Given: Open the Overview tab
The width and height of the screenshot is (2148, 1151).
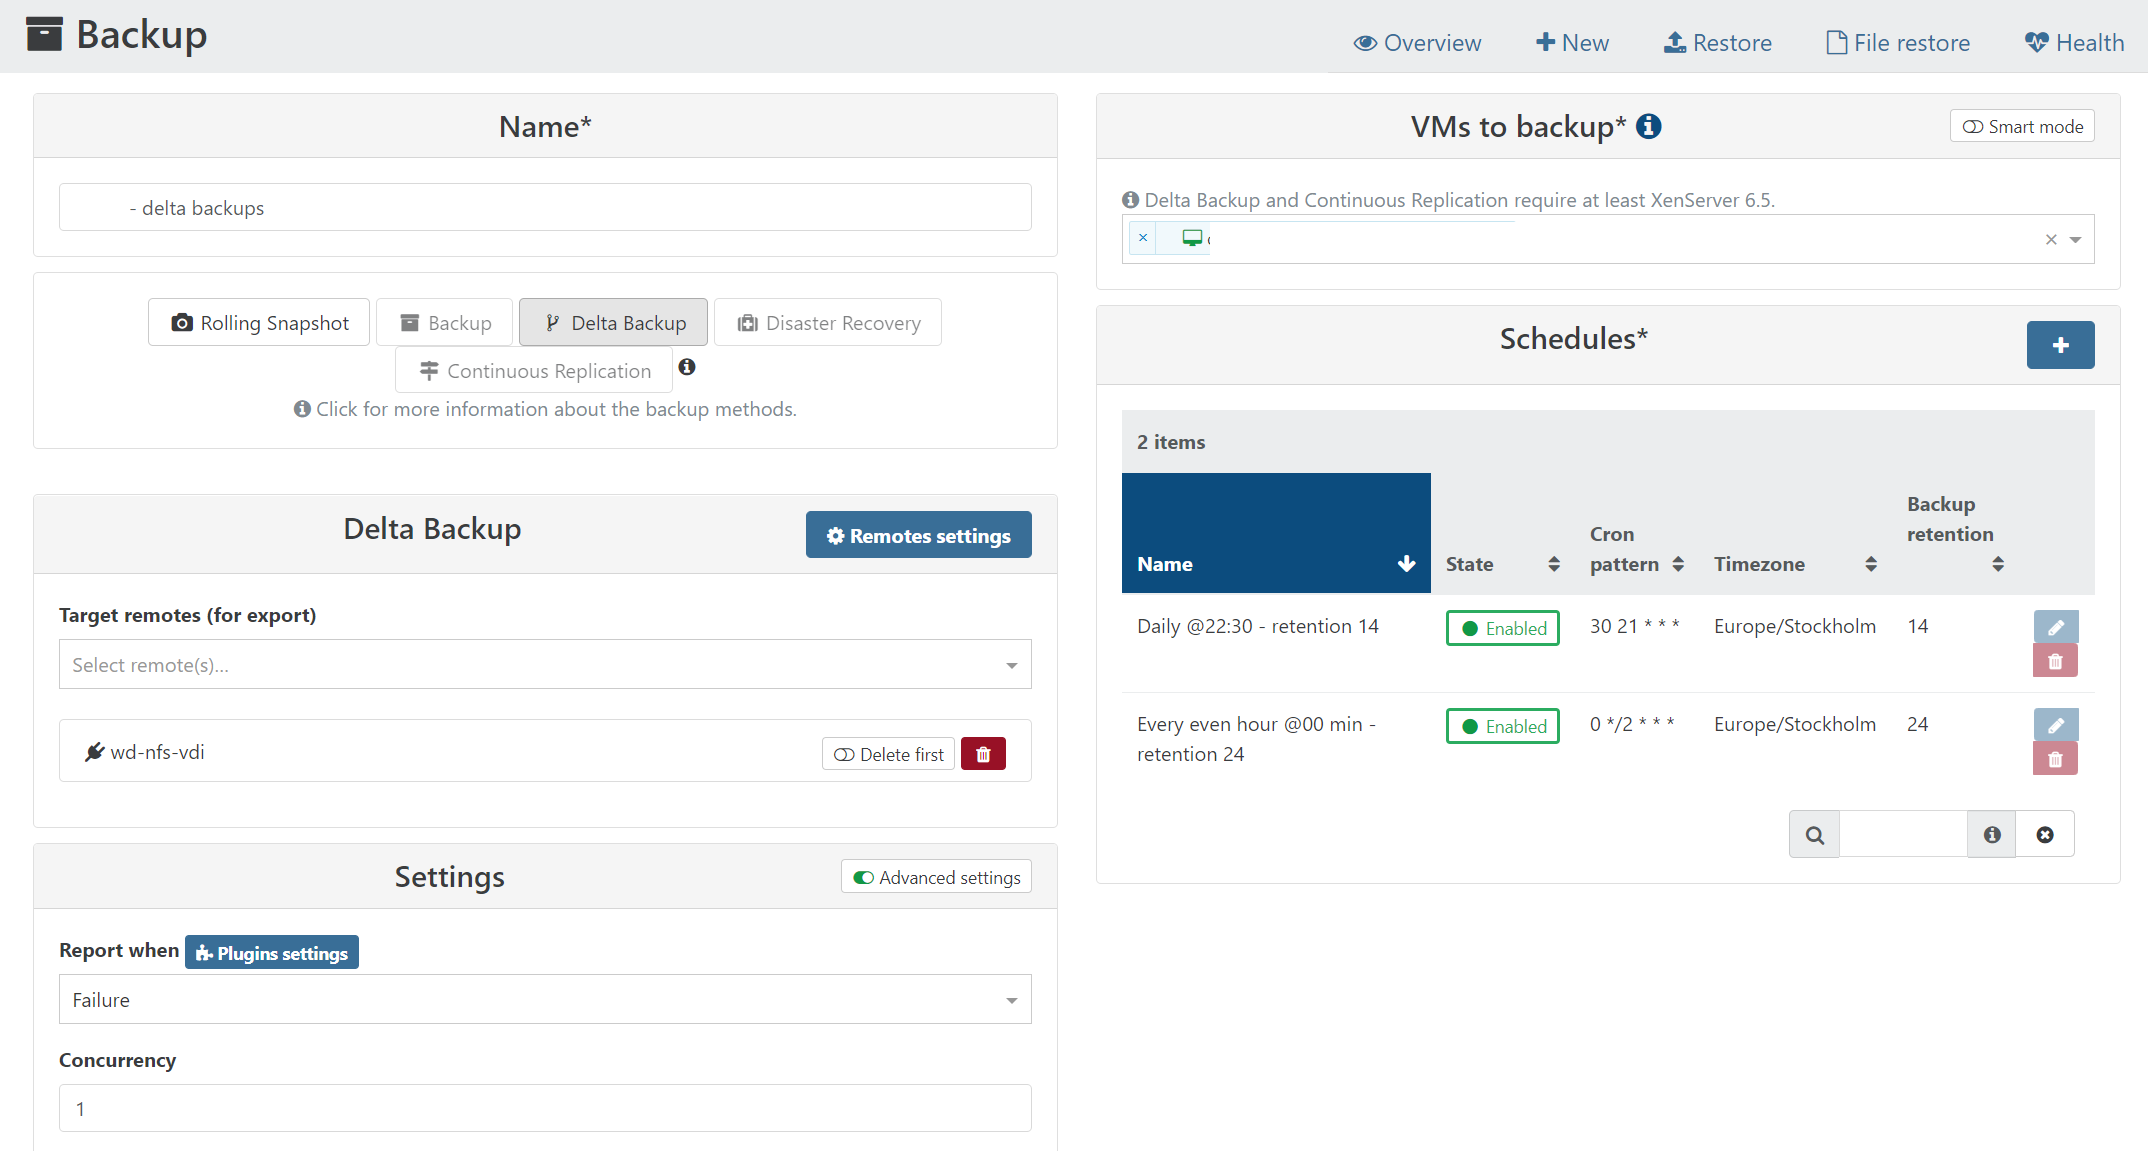Looking at the screenshot, I should click(1417, 43).
